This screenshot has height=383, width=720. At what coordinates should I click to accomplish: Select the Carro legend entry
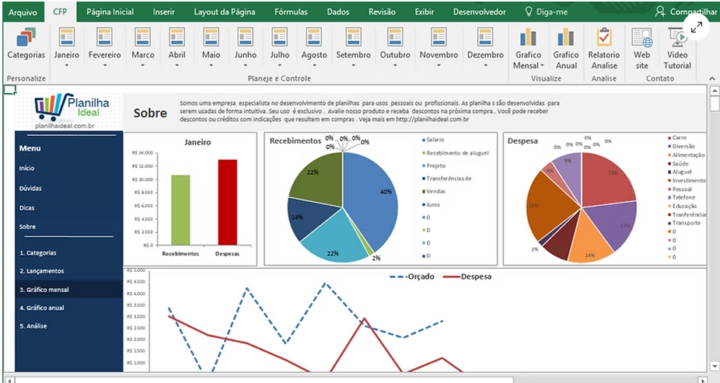(677, 138)
